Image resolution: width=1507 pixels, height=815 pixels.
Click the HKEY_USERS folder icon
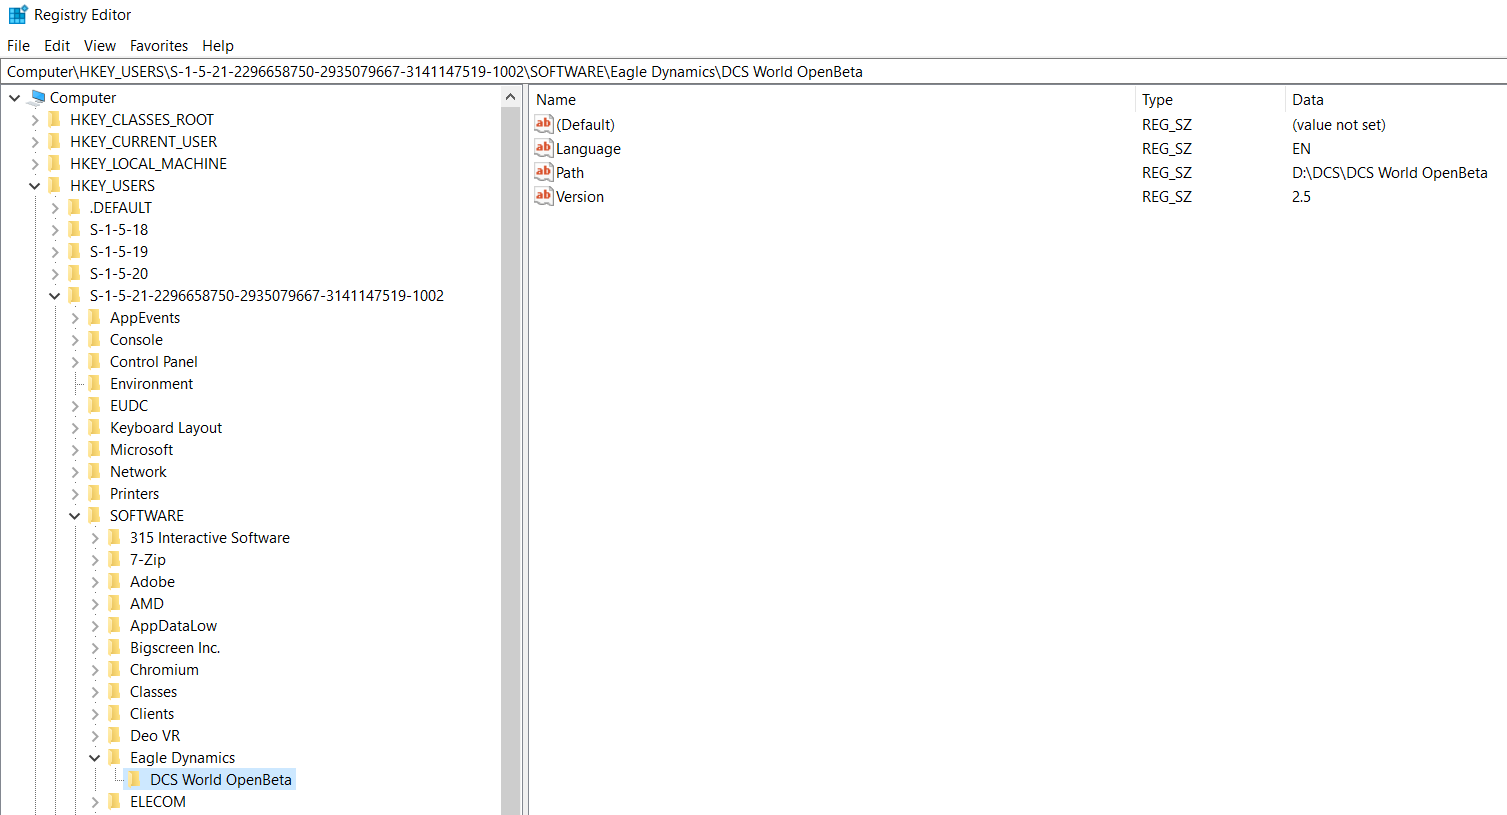(54, 185)
